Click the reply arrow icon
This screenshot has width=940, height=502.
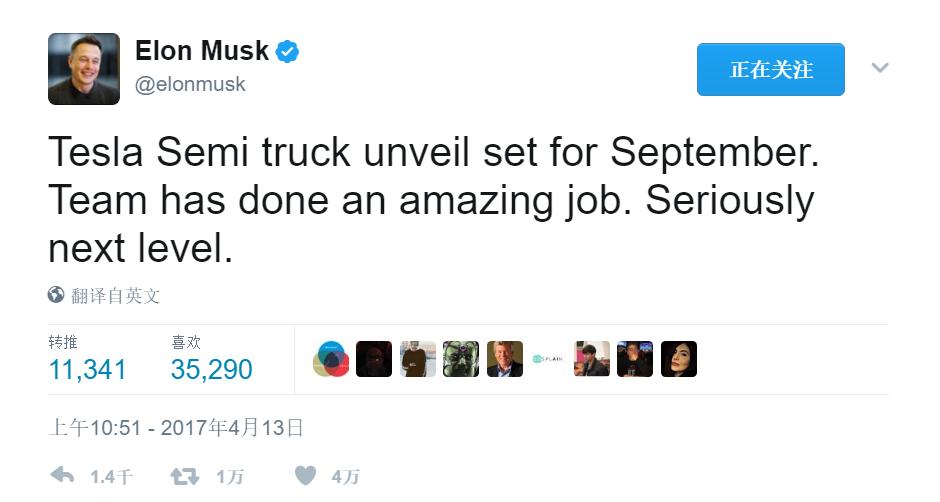point(62,476)
